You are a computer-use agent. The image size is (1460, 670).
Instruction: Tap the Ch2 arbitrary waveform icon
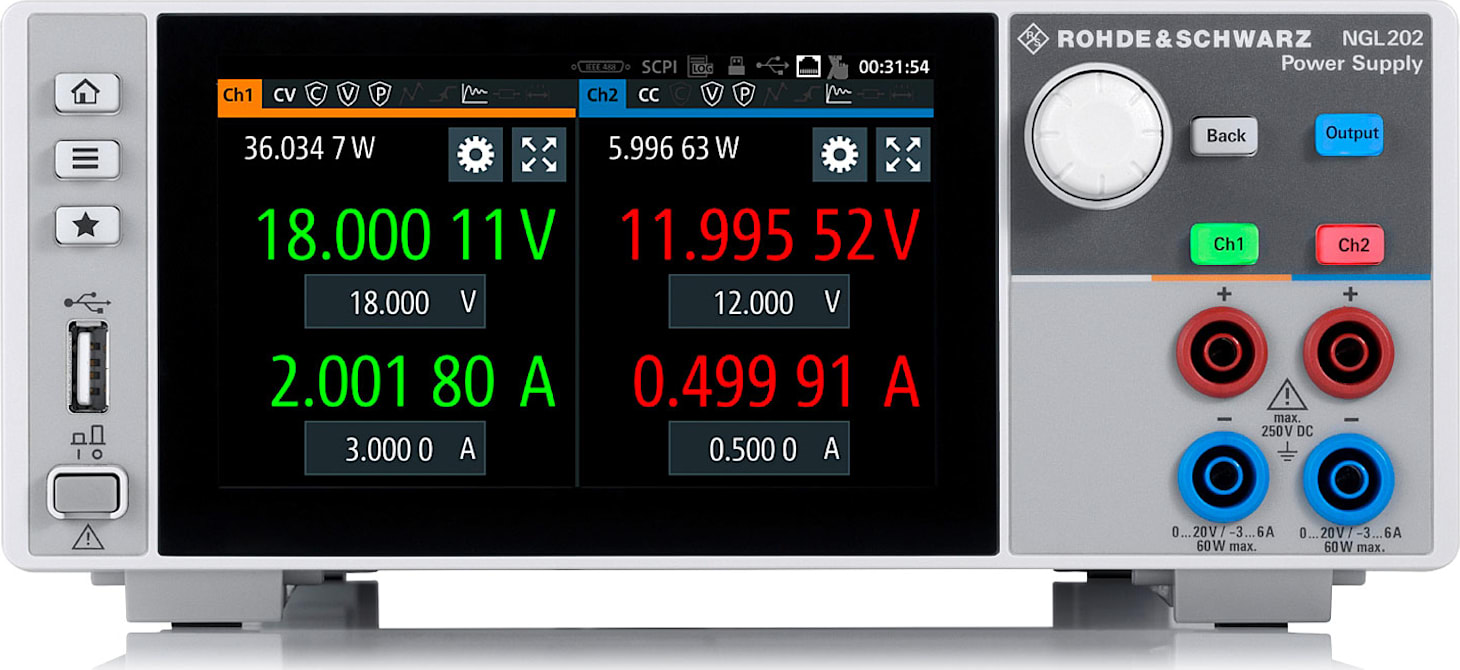click(776, 95)
